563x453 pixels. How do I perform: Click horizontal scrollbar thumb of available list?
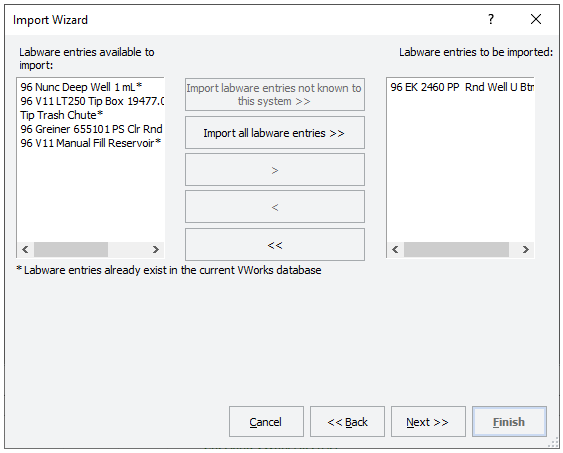(x=71, y=249)
